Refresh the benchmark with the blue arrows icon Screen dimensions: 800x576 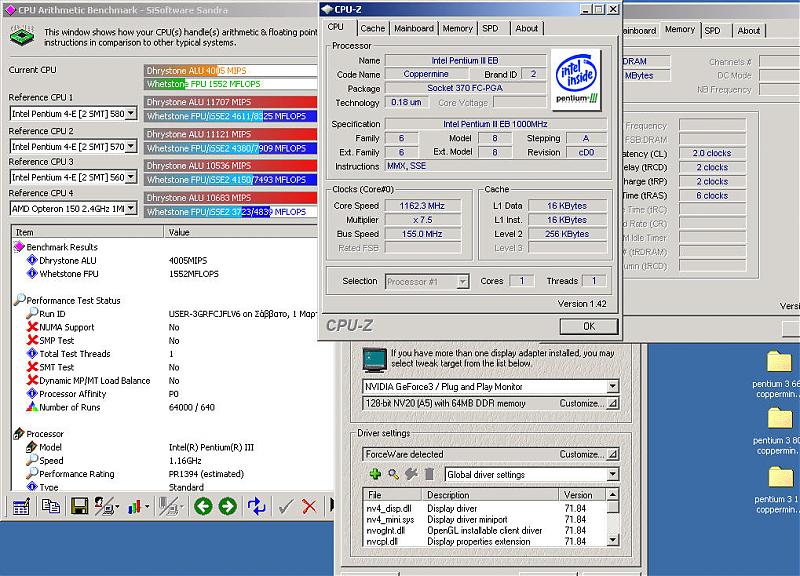[256, 506]
